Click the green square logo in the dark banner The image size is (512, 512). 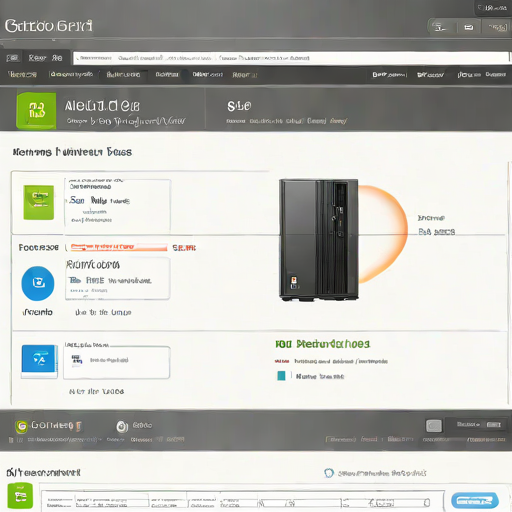[36, 111]
